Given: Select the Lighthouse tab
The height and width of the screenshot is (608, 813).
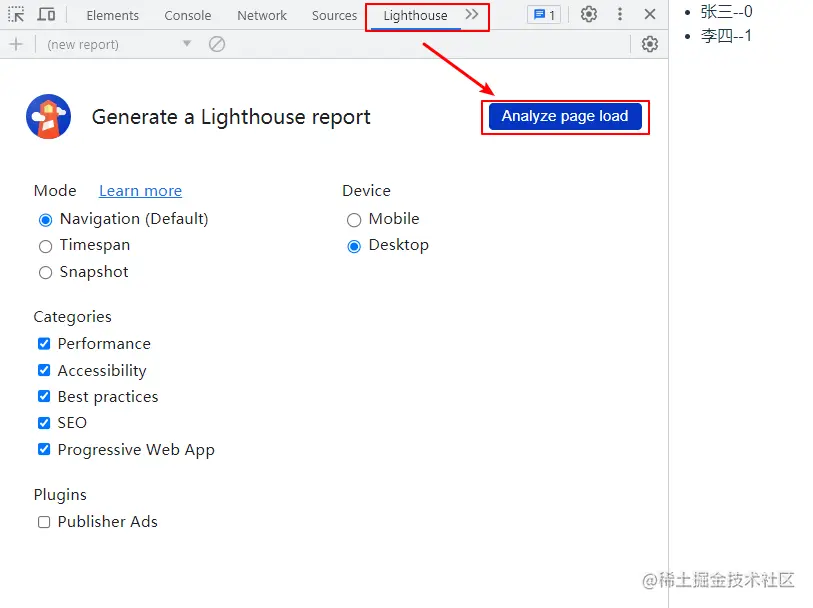Looking at the screenshot, I should [x=415, y=16].
